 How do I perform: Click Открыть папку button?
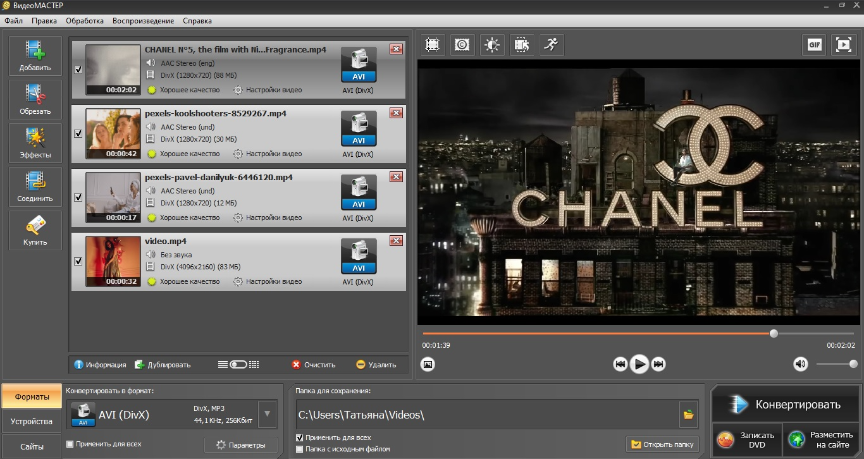663,444
